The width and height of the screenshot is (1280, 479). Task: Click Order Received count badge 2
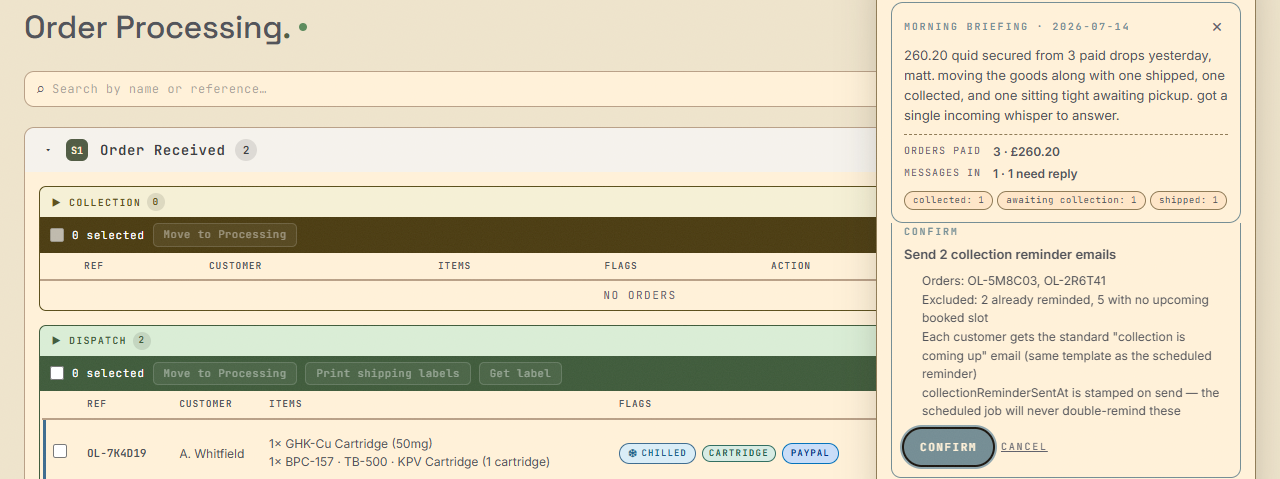coord(246,150)
